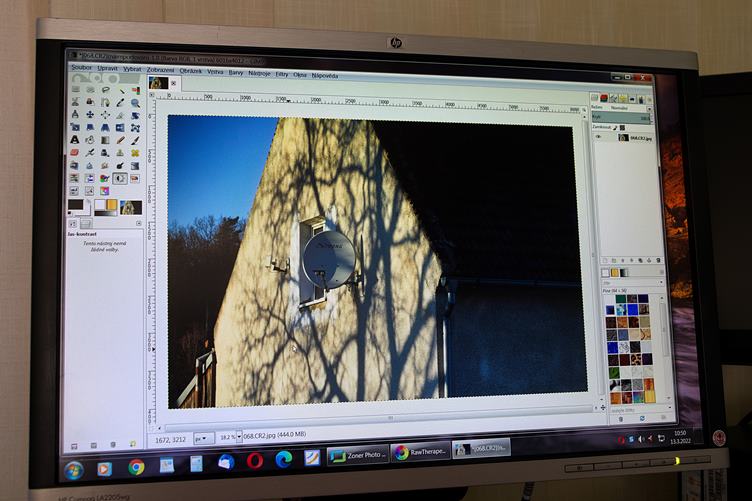Click the dark foreground color swatch
Screen dimensions: 752x501
pyautogui.click(x=76, y=206)
